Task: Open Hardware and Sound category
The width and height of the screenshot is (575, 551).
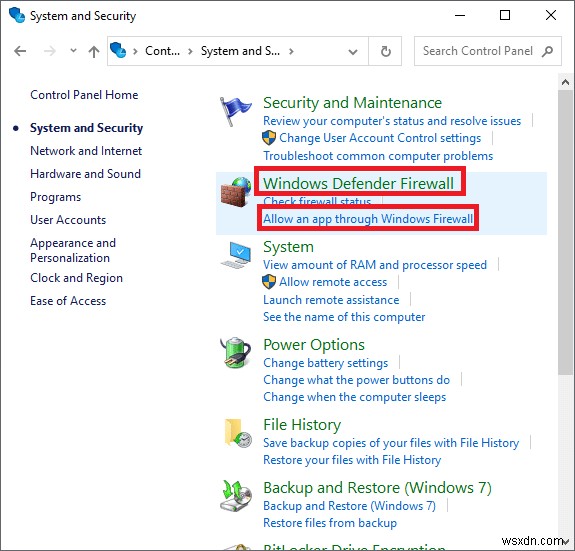Action: click(85, 174)
